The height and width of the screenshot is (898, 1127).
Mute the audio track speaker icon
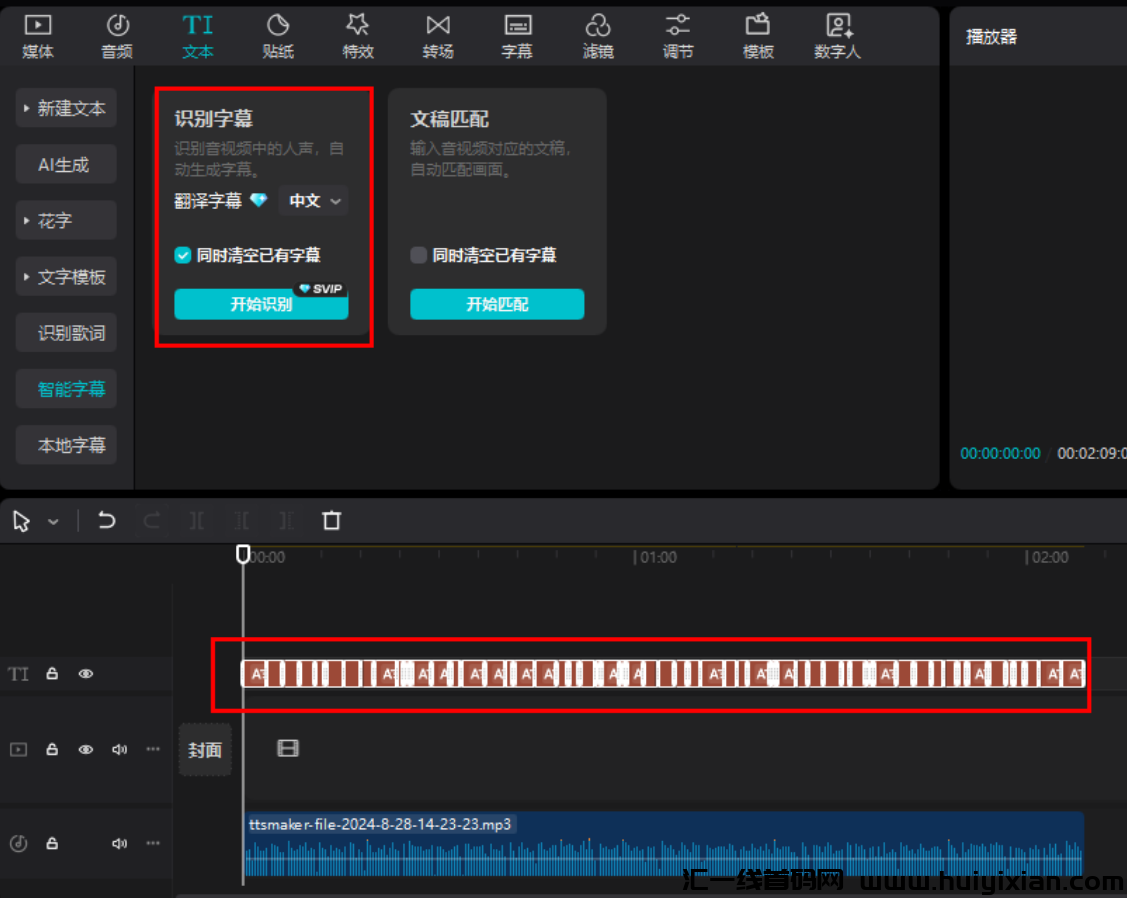coord(120,843)
